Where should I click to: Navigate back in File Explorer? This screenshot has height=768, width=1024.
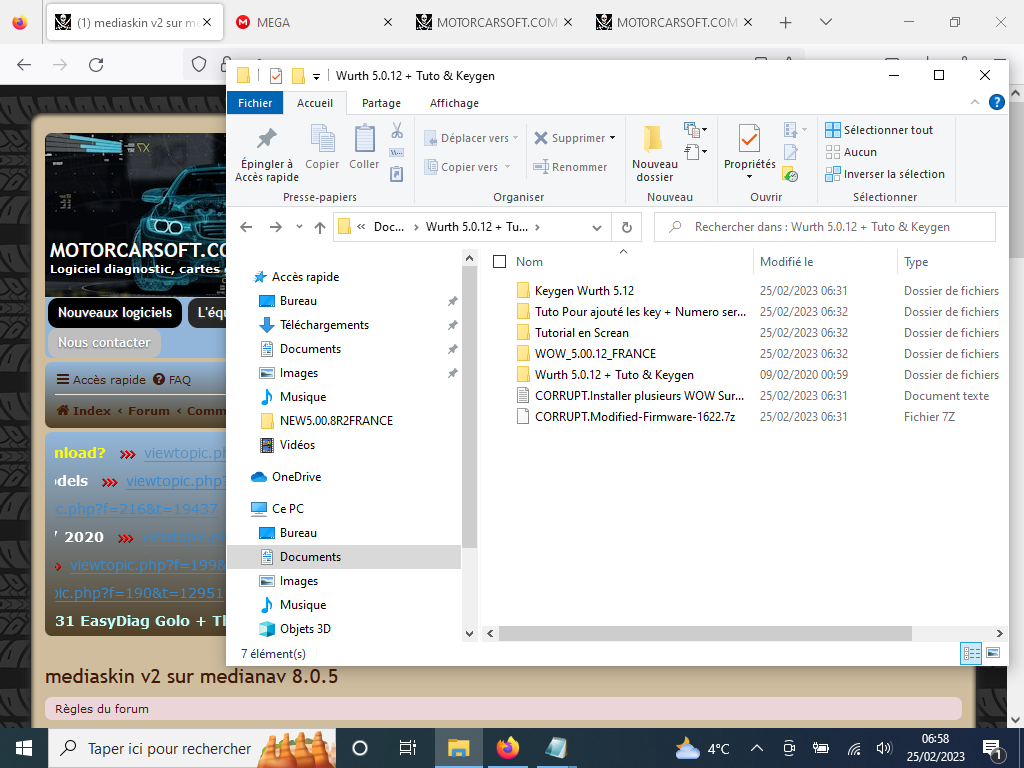(246, 227)
